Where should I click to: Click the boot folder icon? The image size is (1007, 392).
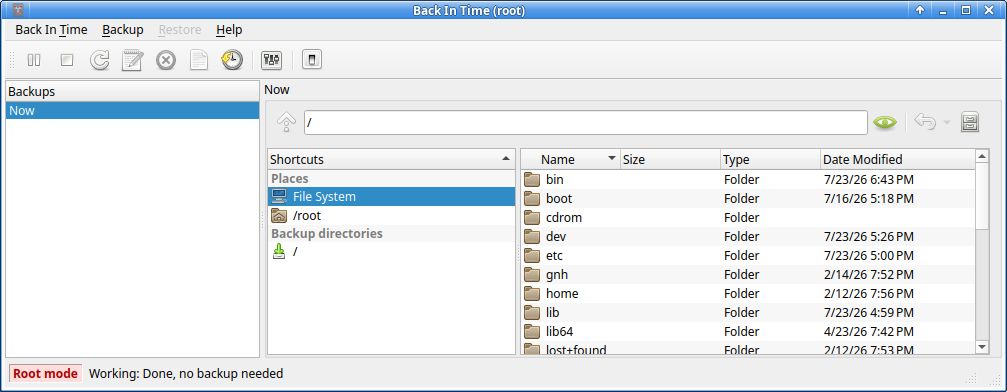pos(532,199)
